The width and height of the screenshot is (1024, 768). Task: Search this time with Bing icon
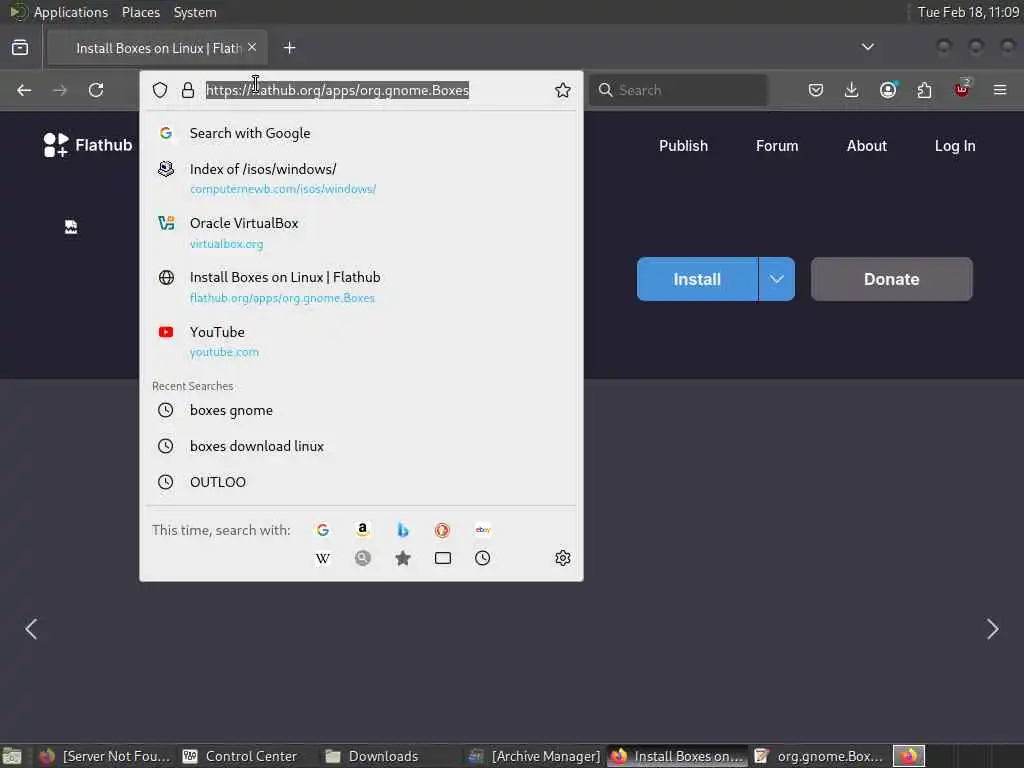click(403, 530)
